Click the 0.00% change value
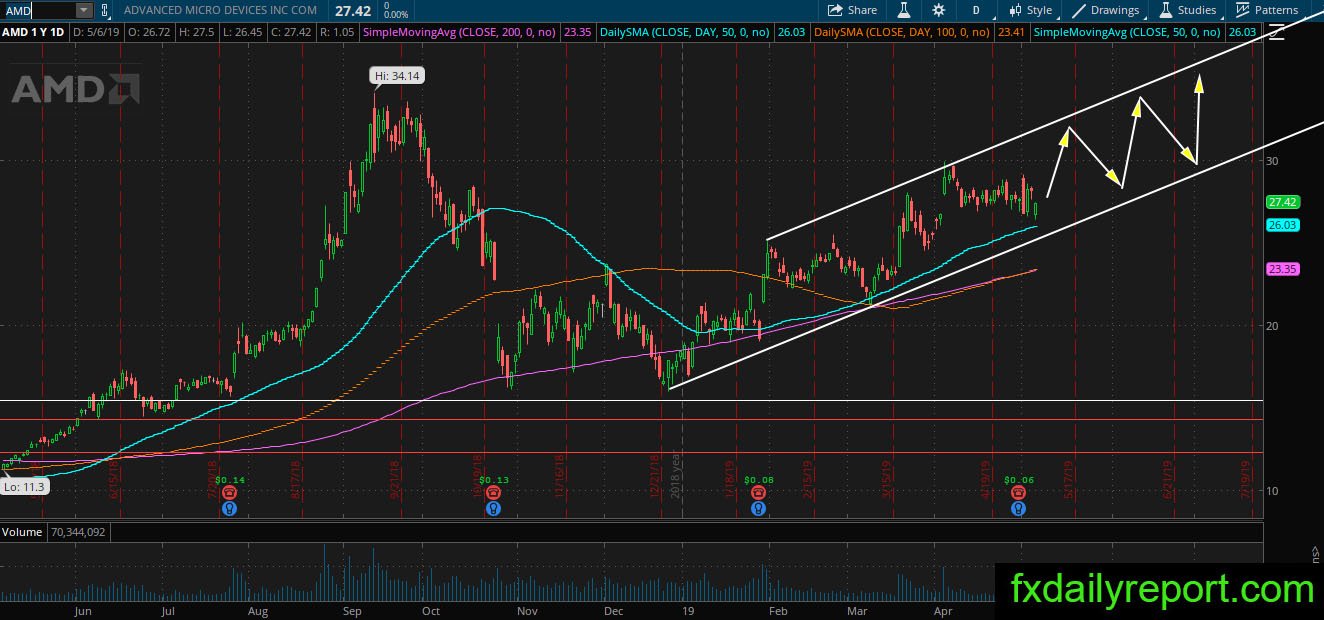This screenshot has height=620, width=1324. click(395, 15)
